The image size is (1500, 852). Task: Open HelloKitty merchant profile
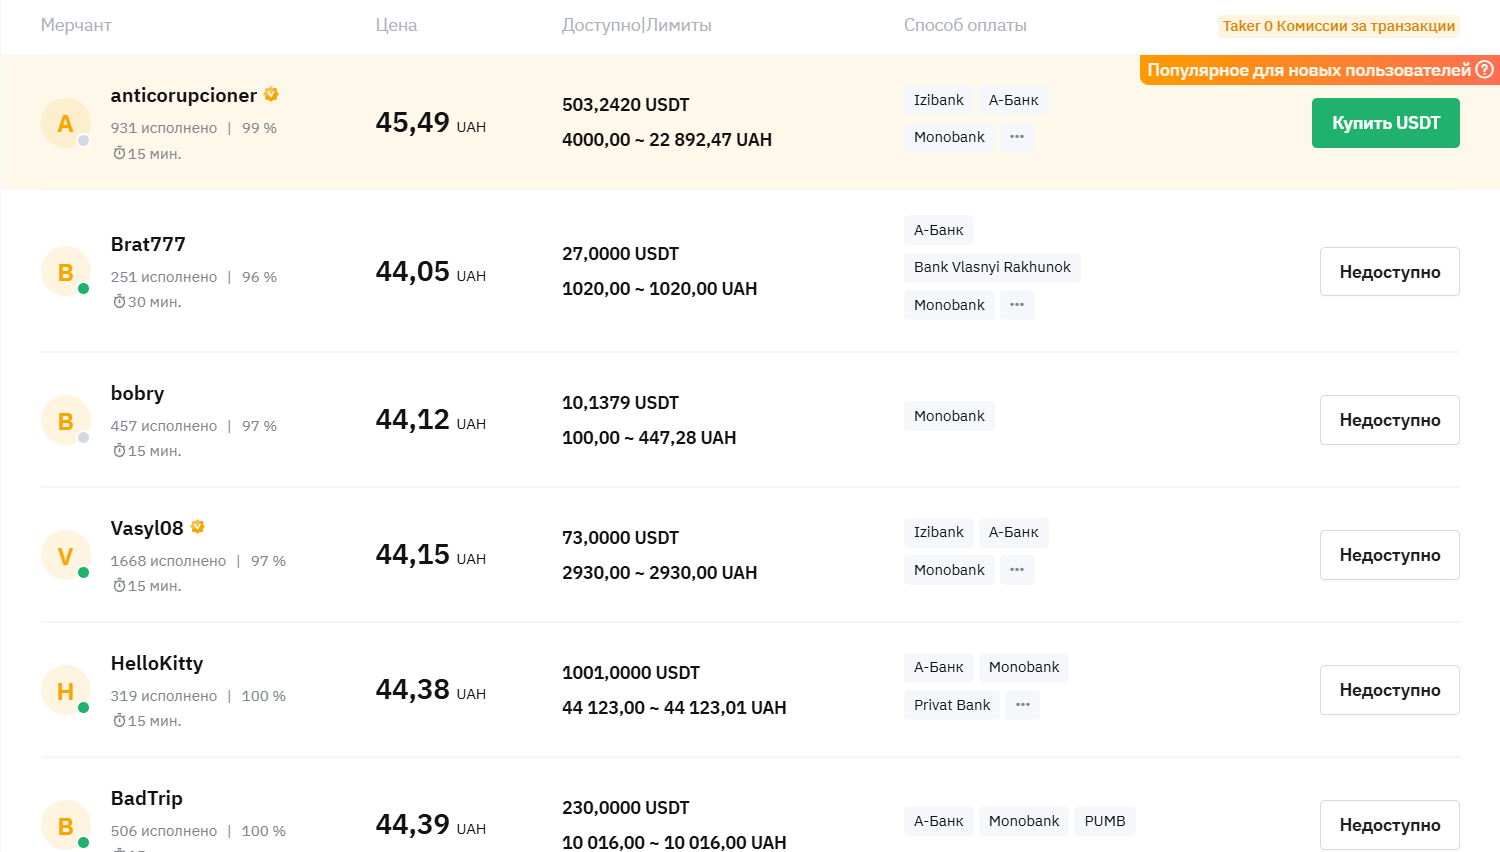click(x=157, y=663)
